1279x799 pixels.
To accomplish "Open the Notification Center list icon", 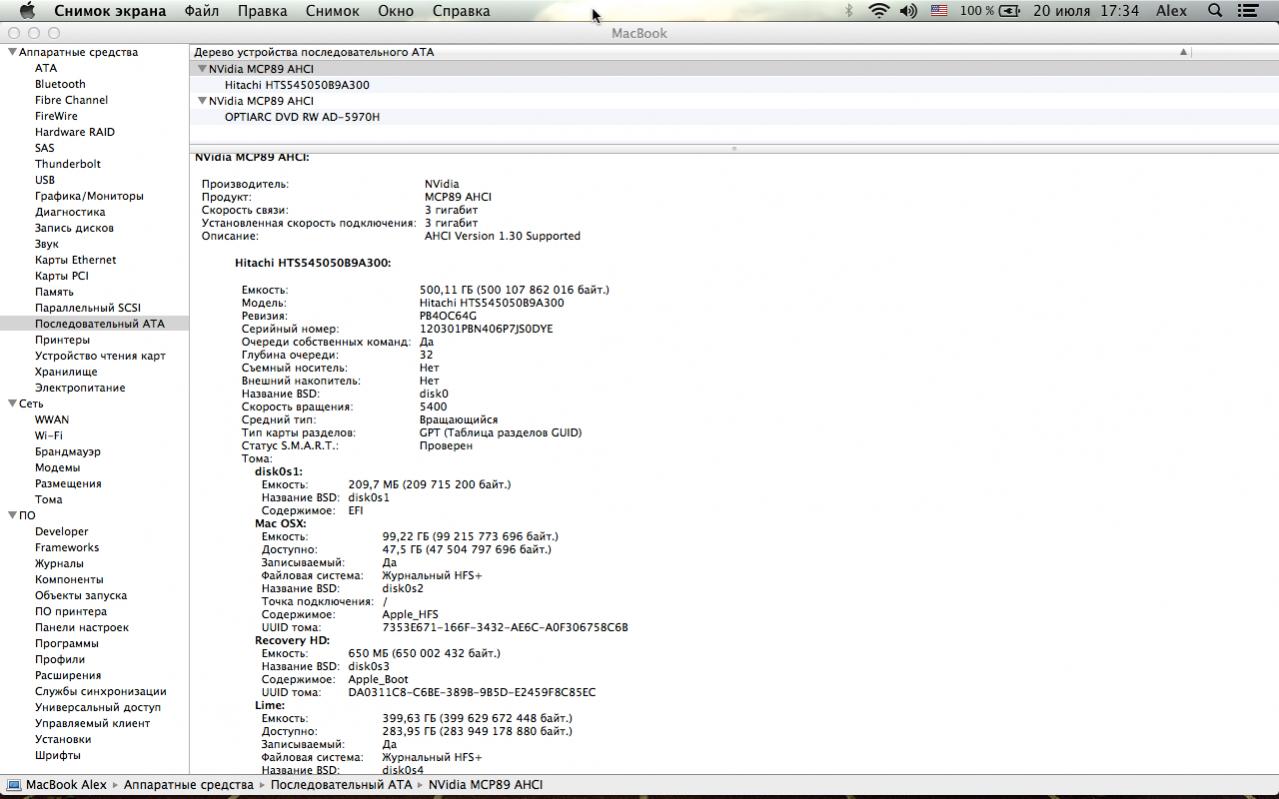I will click(x=1247, y=11).
